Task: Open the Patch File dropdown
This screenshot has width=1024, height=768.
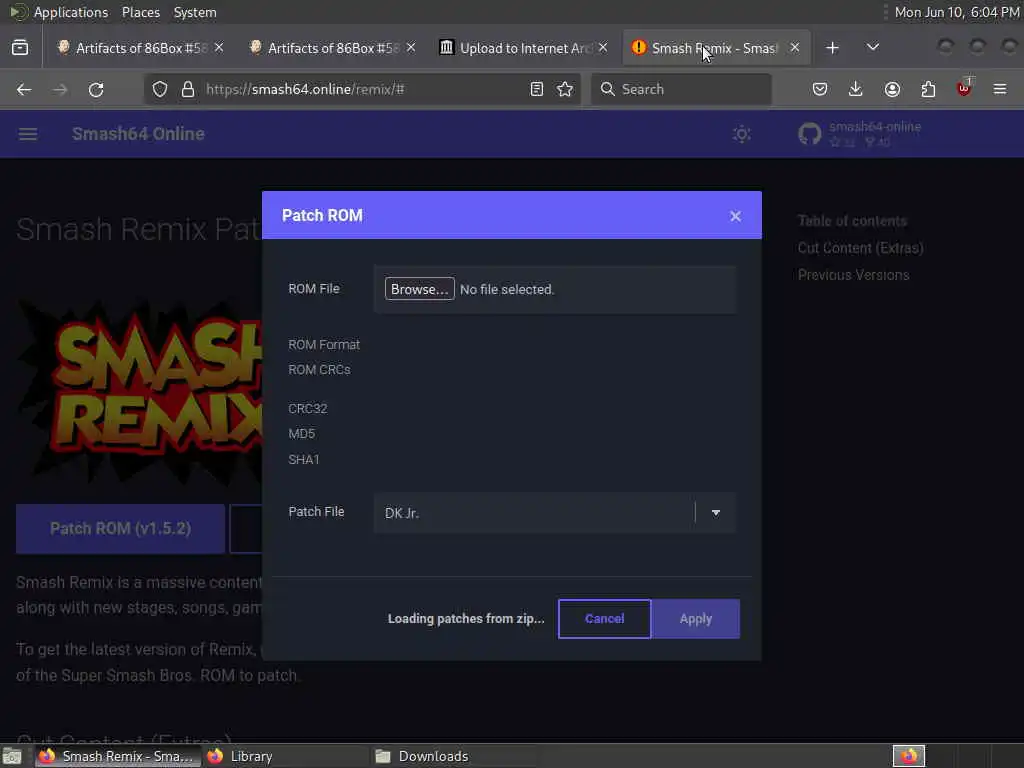Action: tap(716, 513)
